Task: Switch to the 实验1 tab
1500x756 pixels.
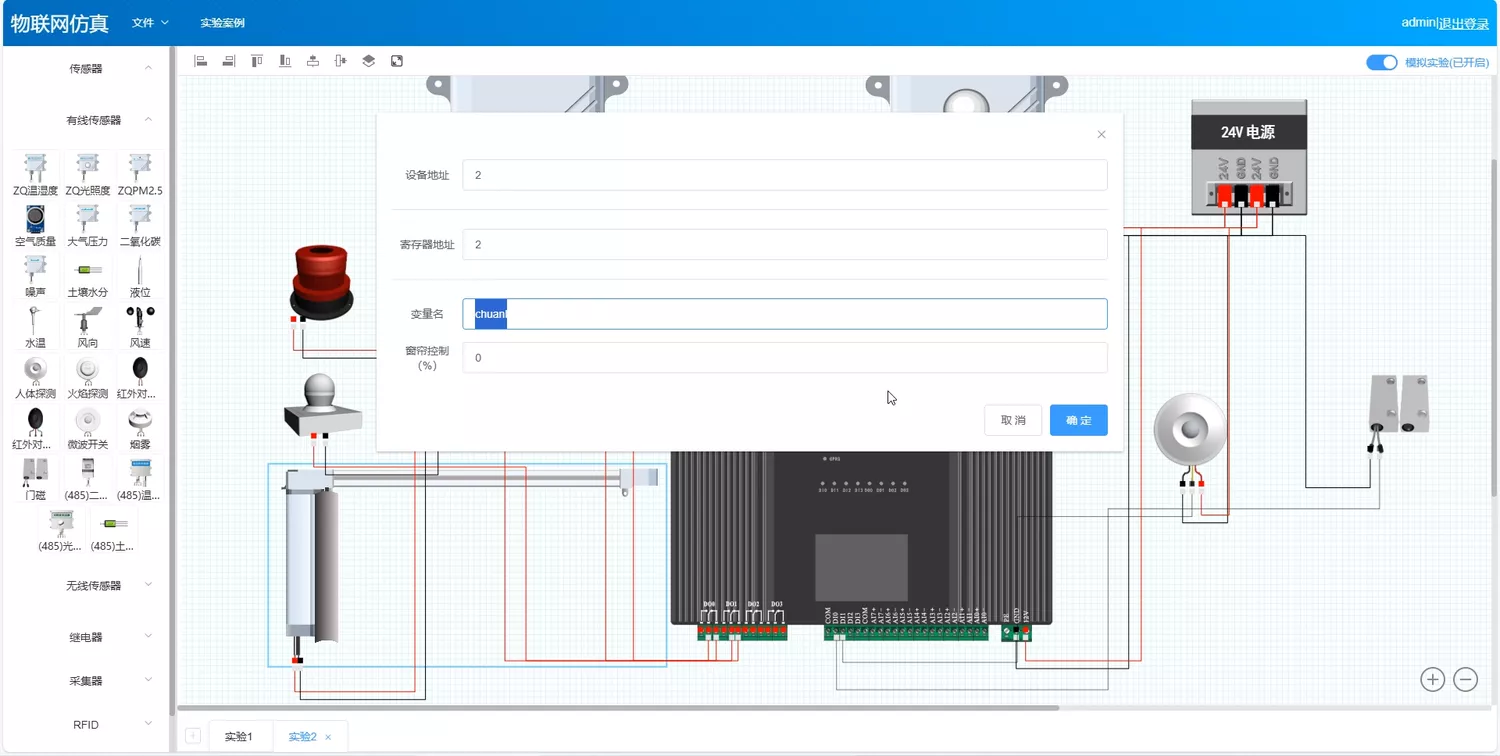Action: tap(238, 737)
